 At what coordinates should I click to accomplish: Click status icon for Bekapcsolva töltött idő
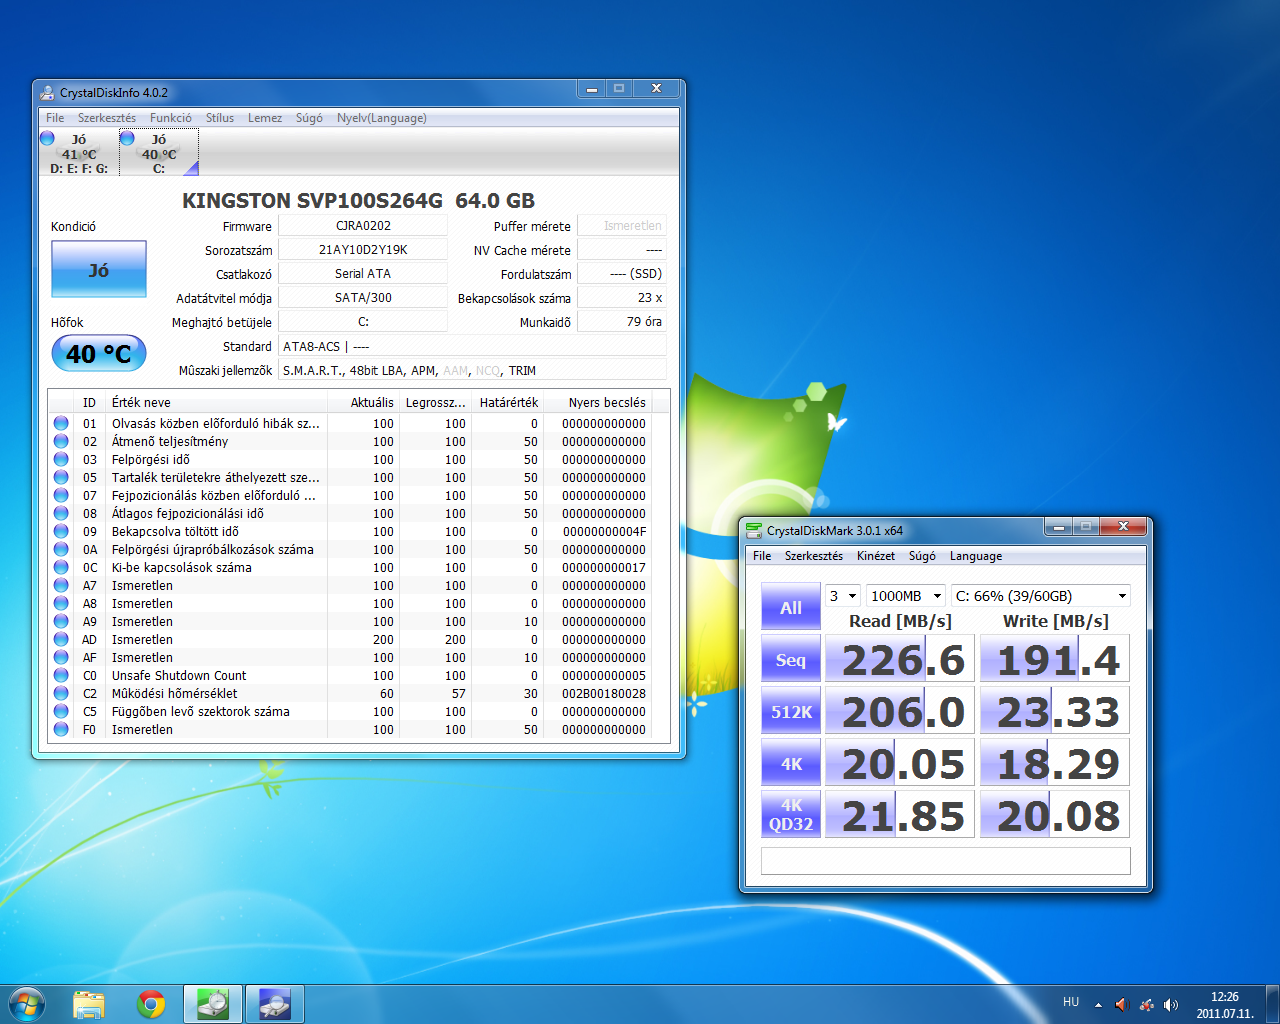62,531
